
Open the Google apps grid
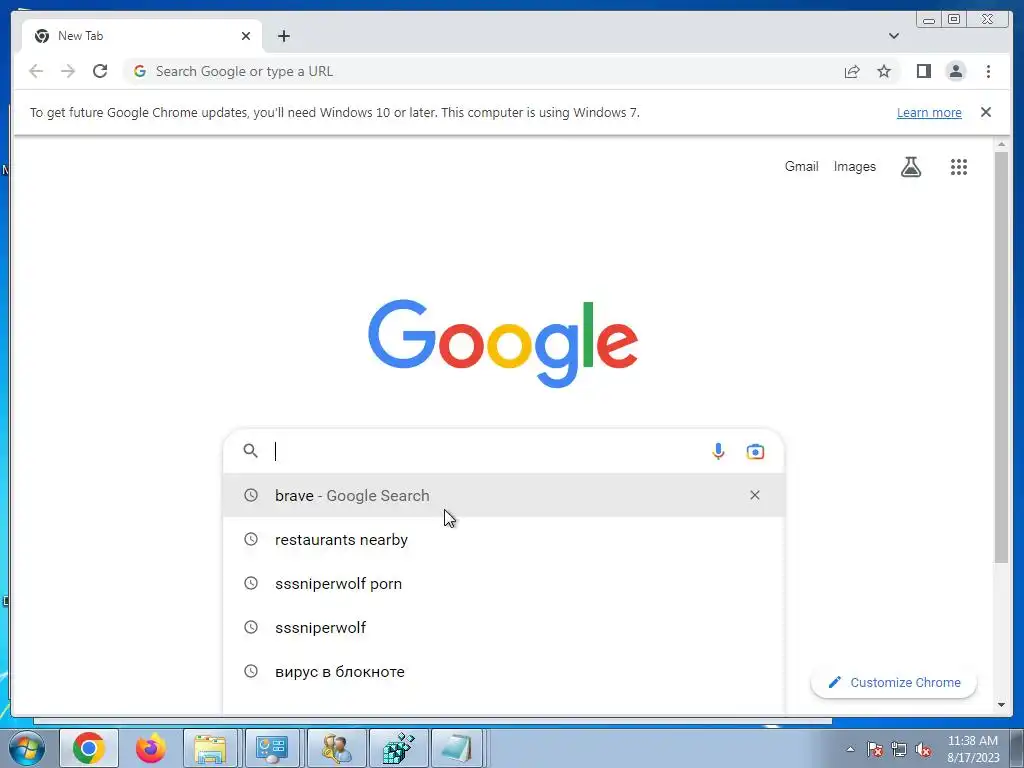point(958,167)
